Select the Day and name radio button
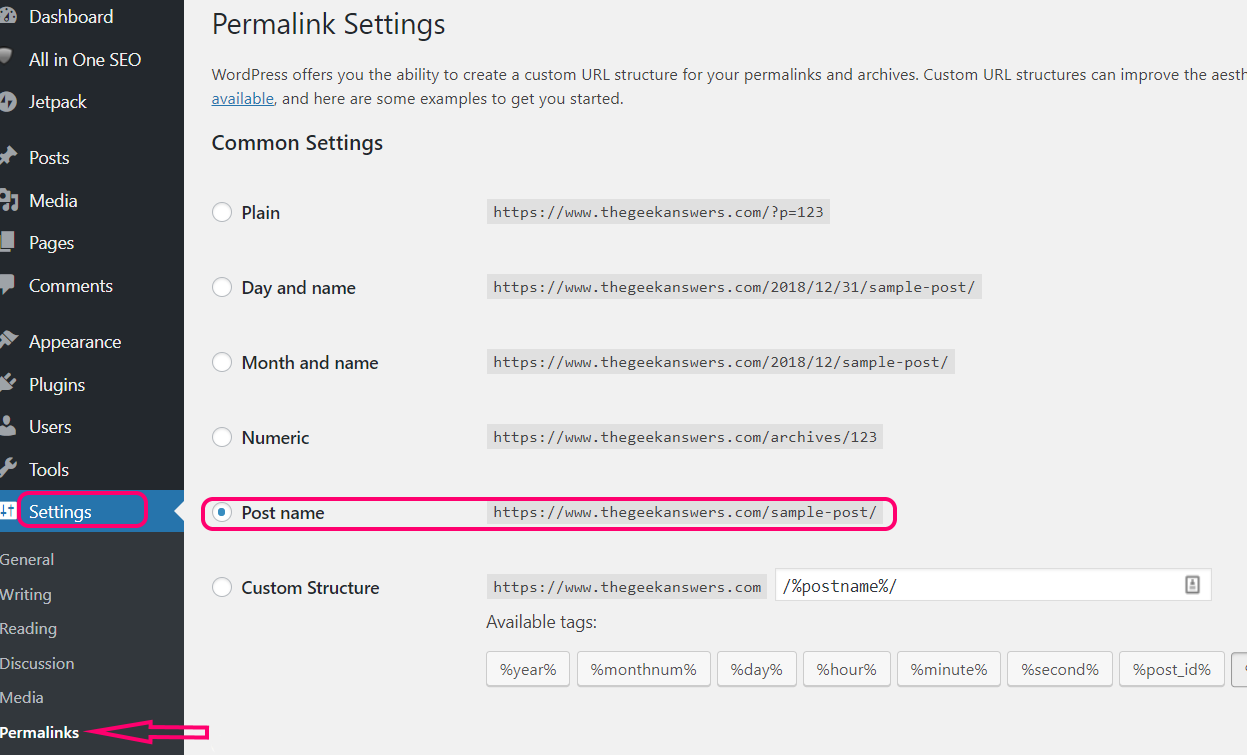1247x755 pixels. [x=222, y=287]
